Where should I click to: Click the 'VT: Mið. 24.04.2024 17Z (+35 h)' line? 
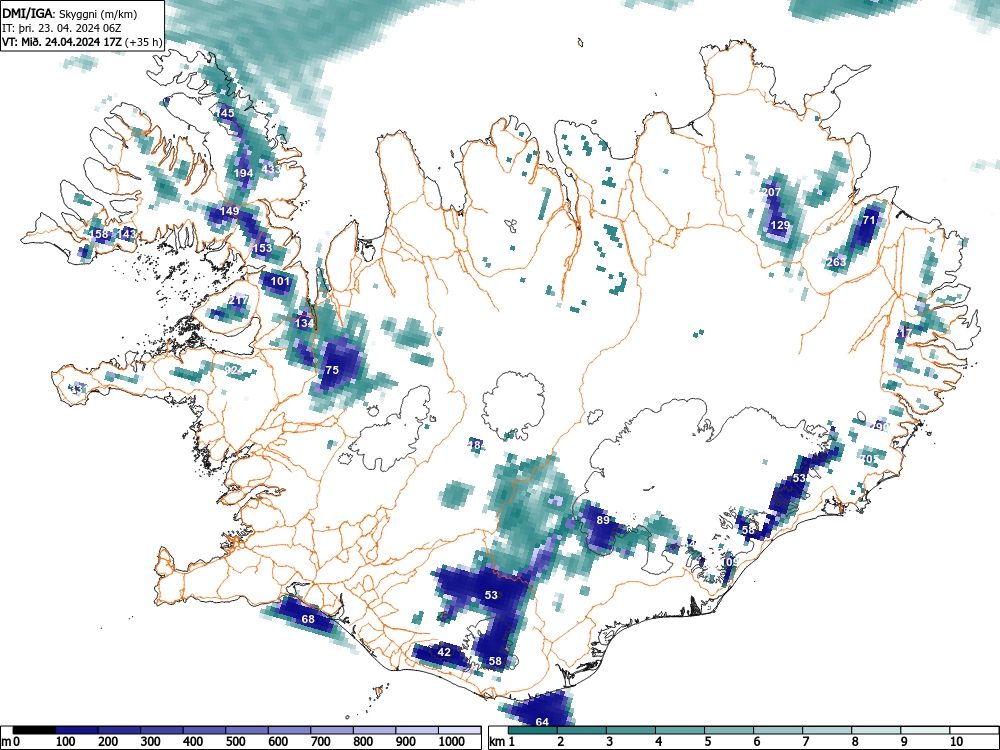82,42
